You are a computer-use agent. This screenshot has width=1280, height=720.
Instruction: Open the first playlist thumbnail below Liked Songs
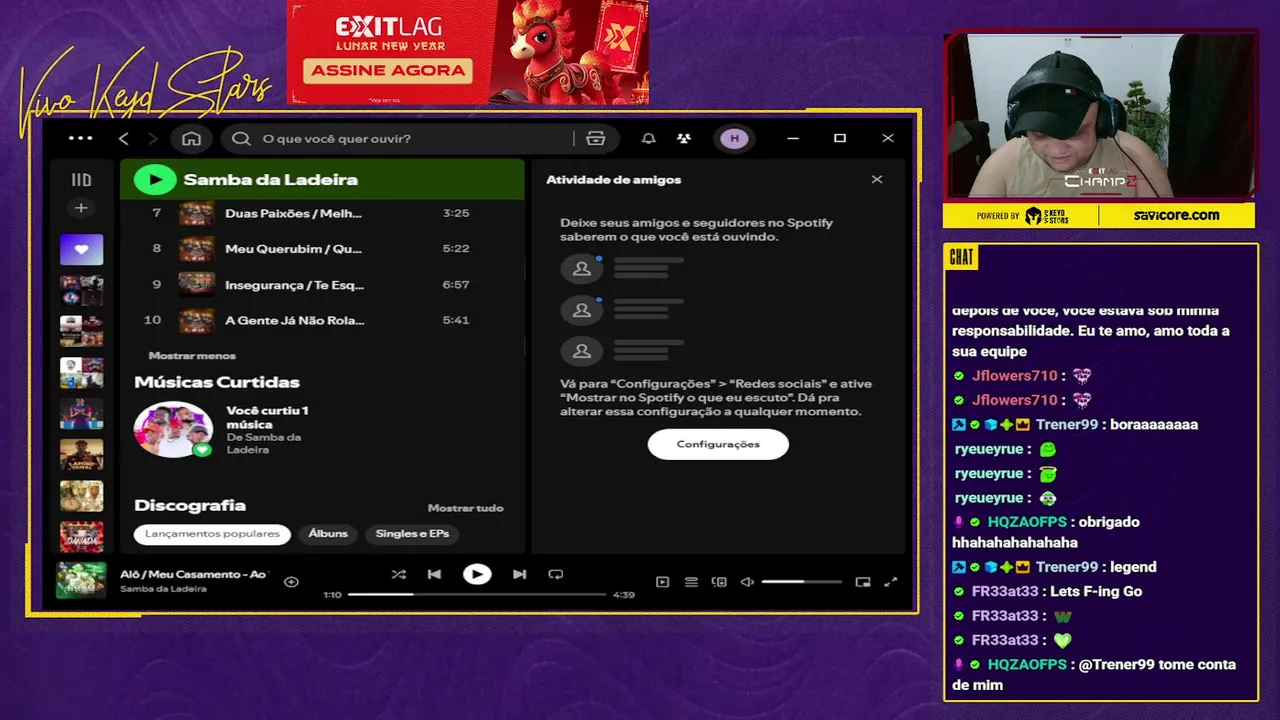click(x=81, y=291)
